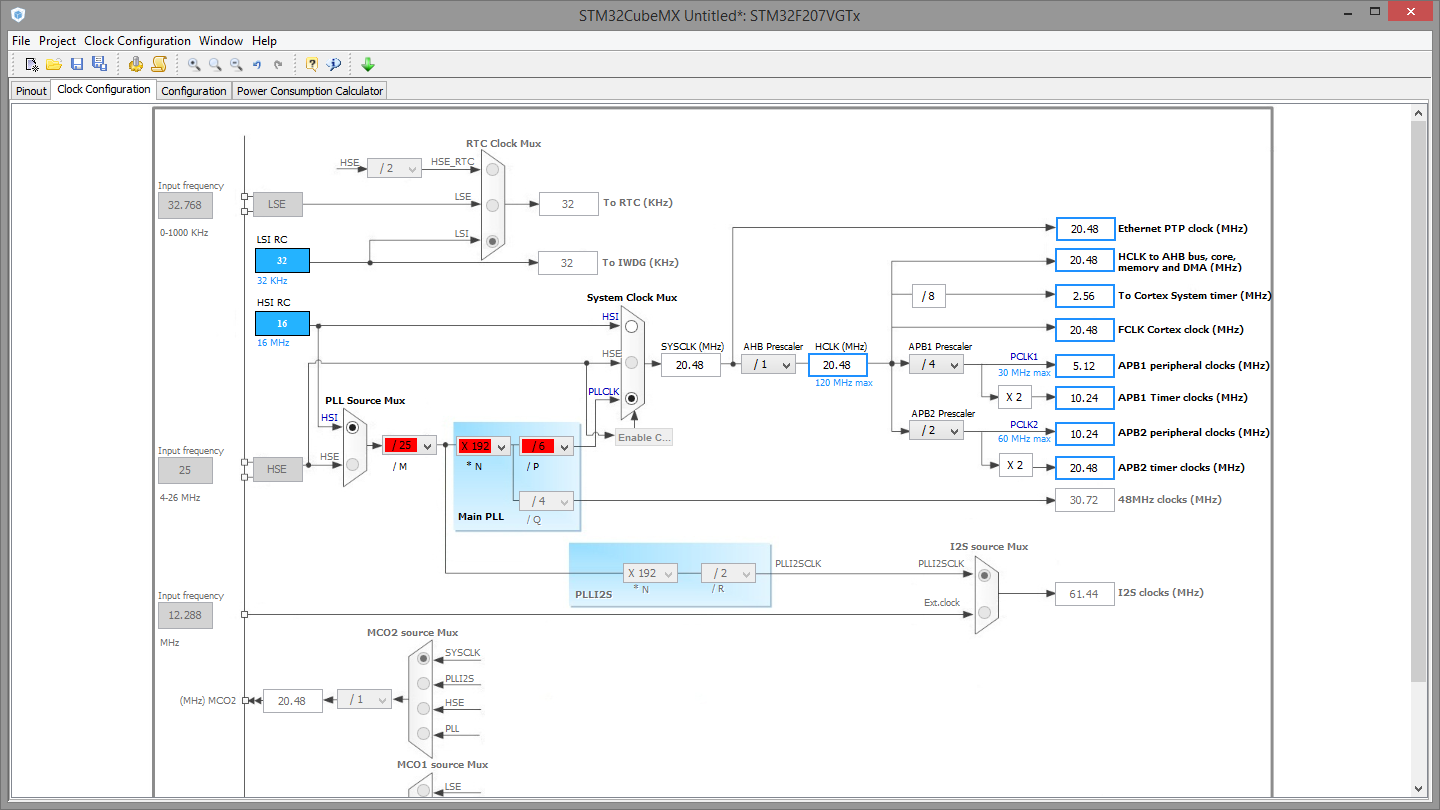Open the PLLI2S /R divider dropdown
The image size is (1440, 810).
pyautogui.click(x=728, y=573)
